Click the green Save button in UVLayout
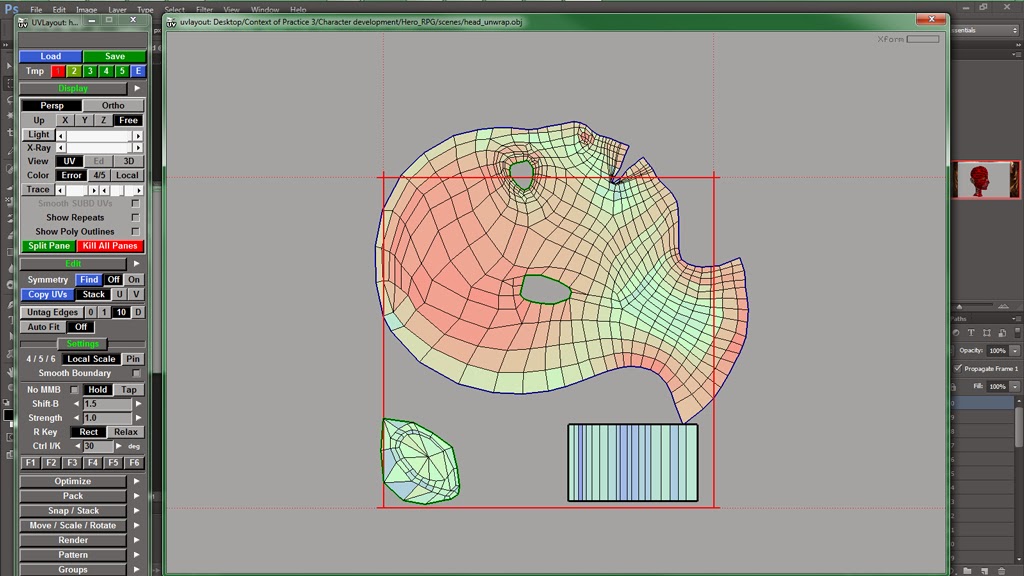1024x576 pixels. tap(114, 56)
